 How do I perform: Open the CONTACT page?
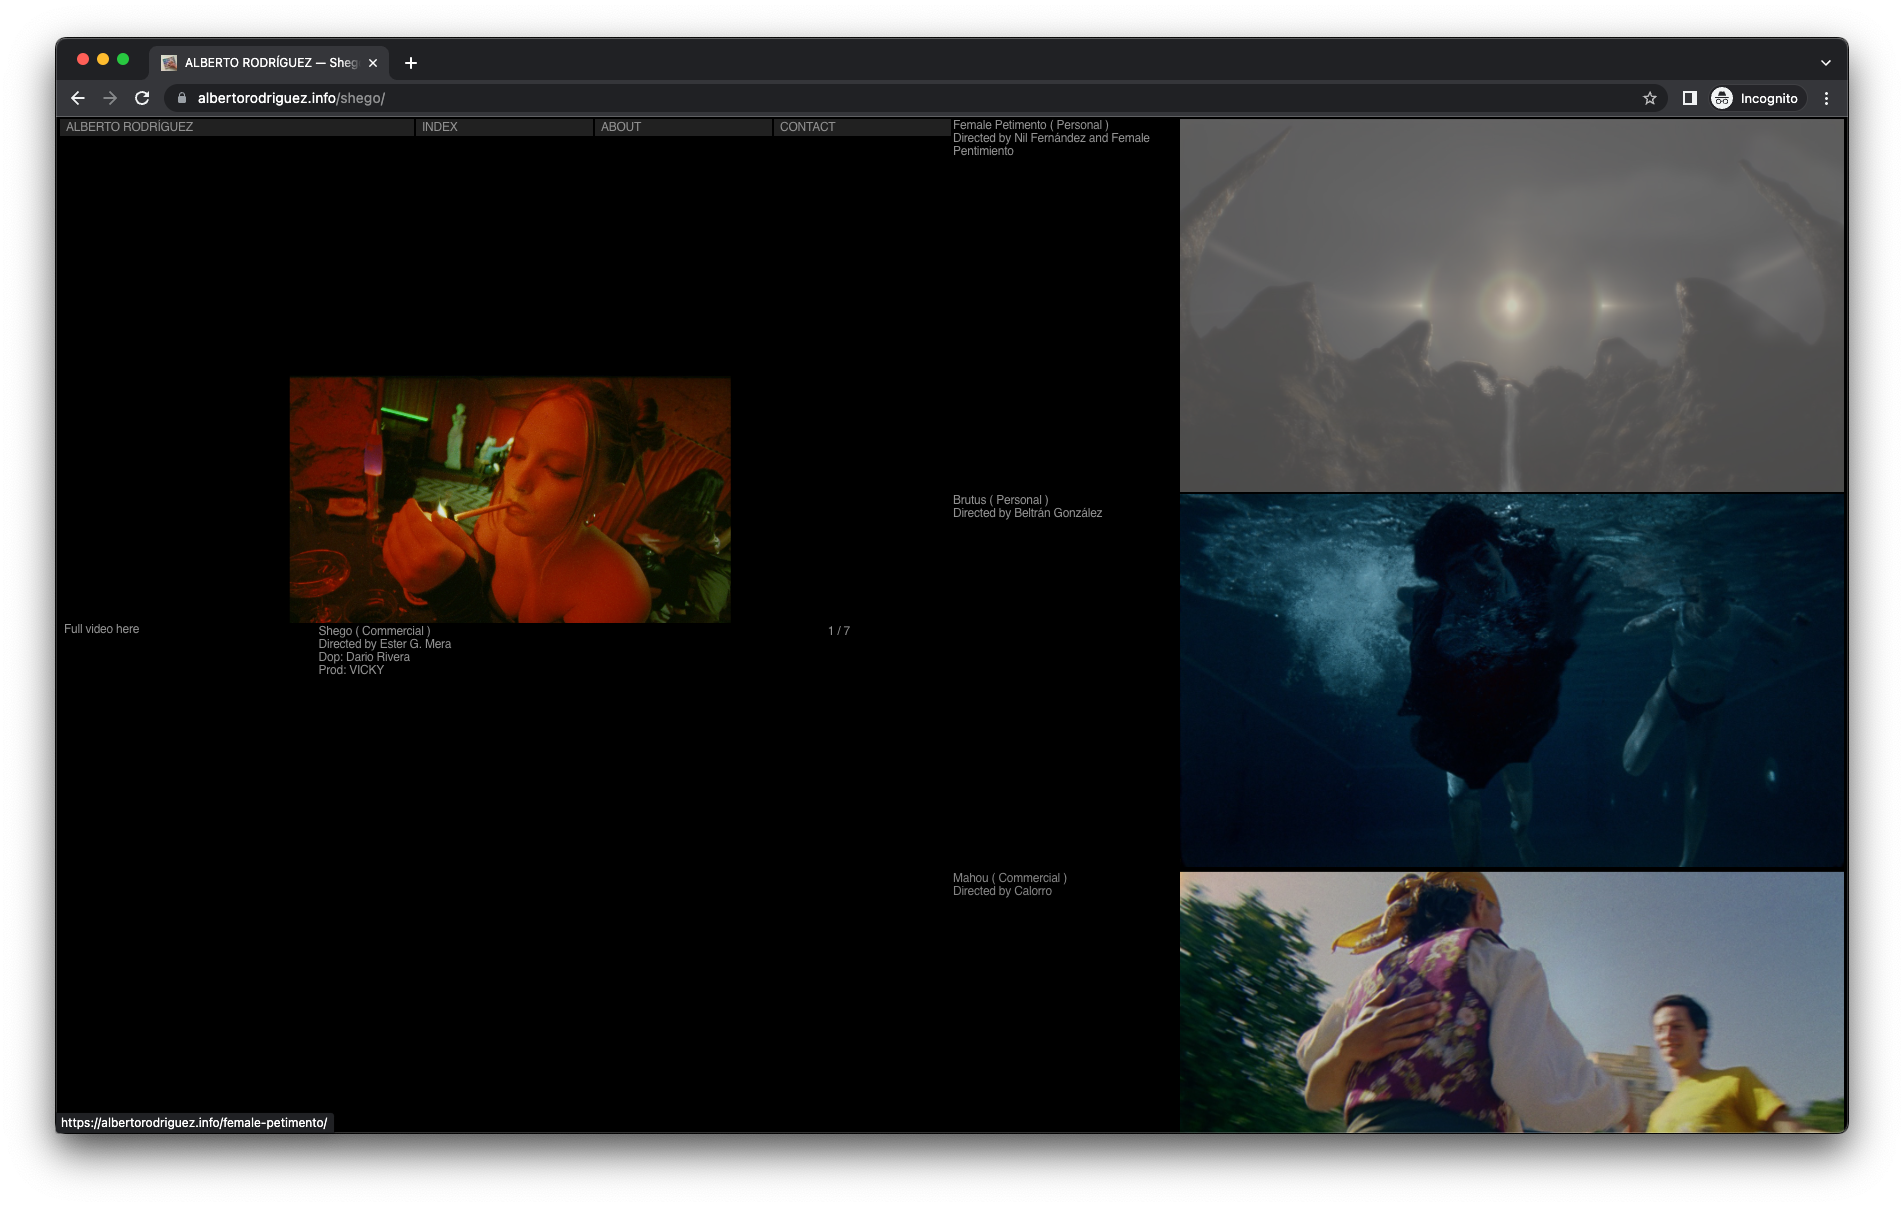[x=807, y=127]
